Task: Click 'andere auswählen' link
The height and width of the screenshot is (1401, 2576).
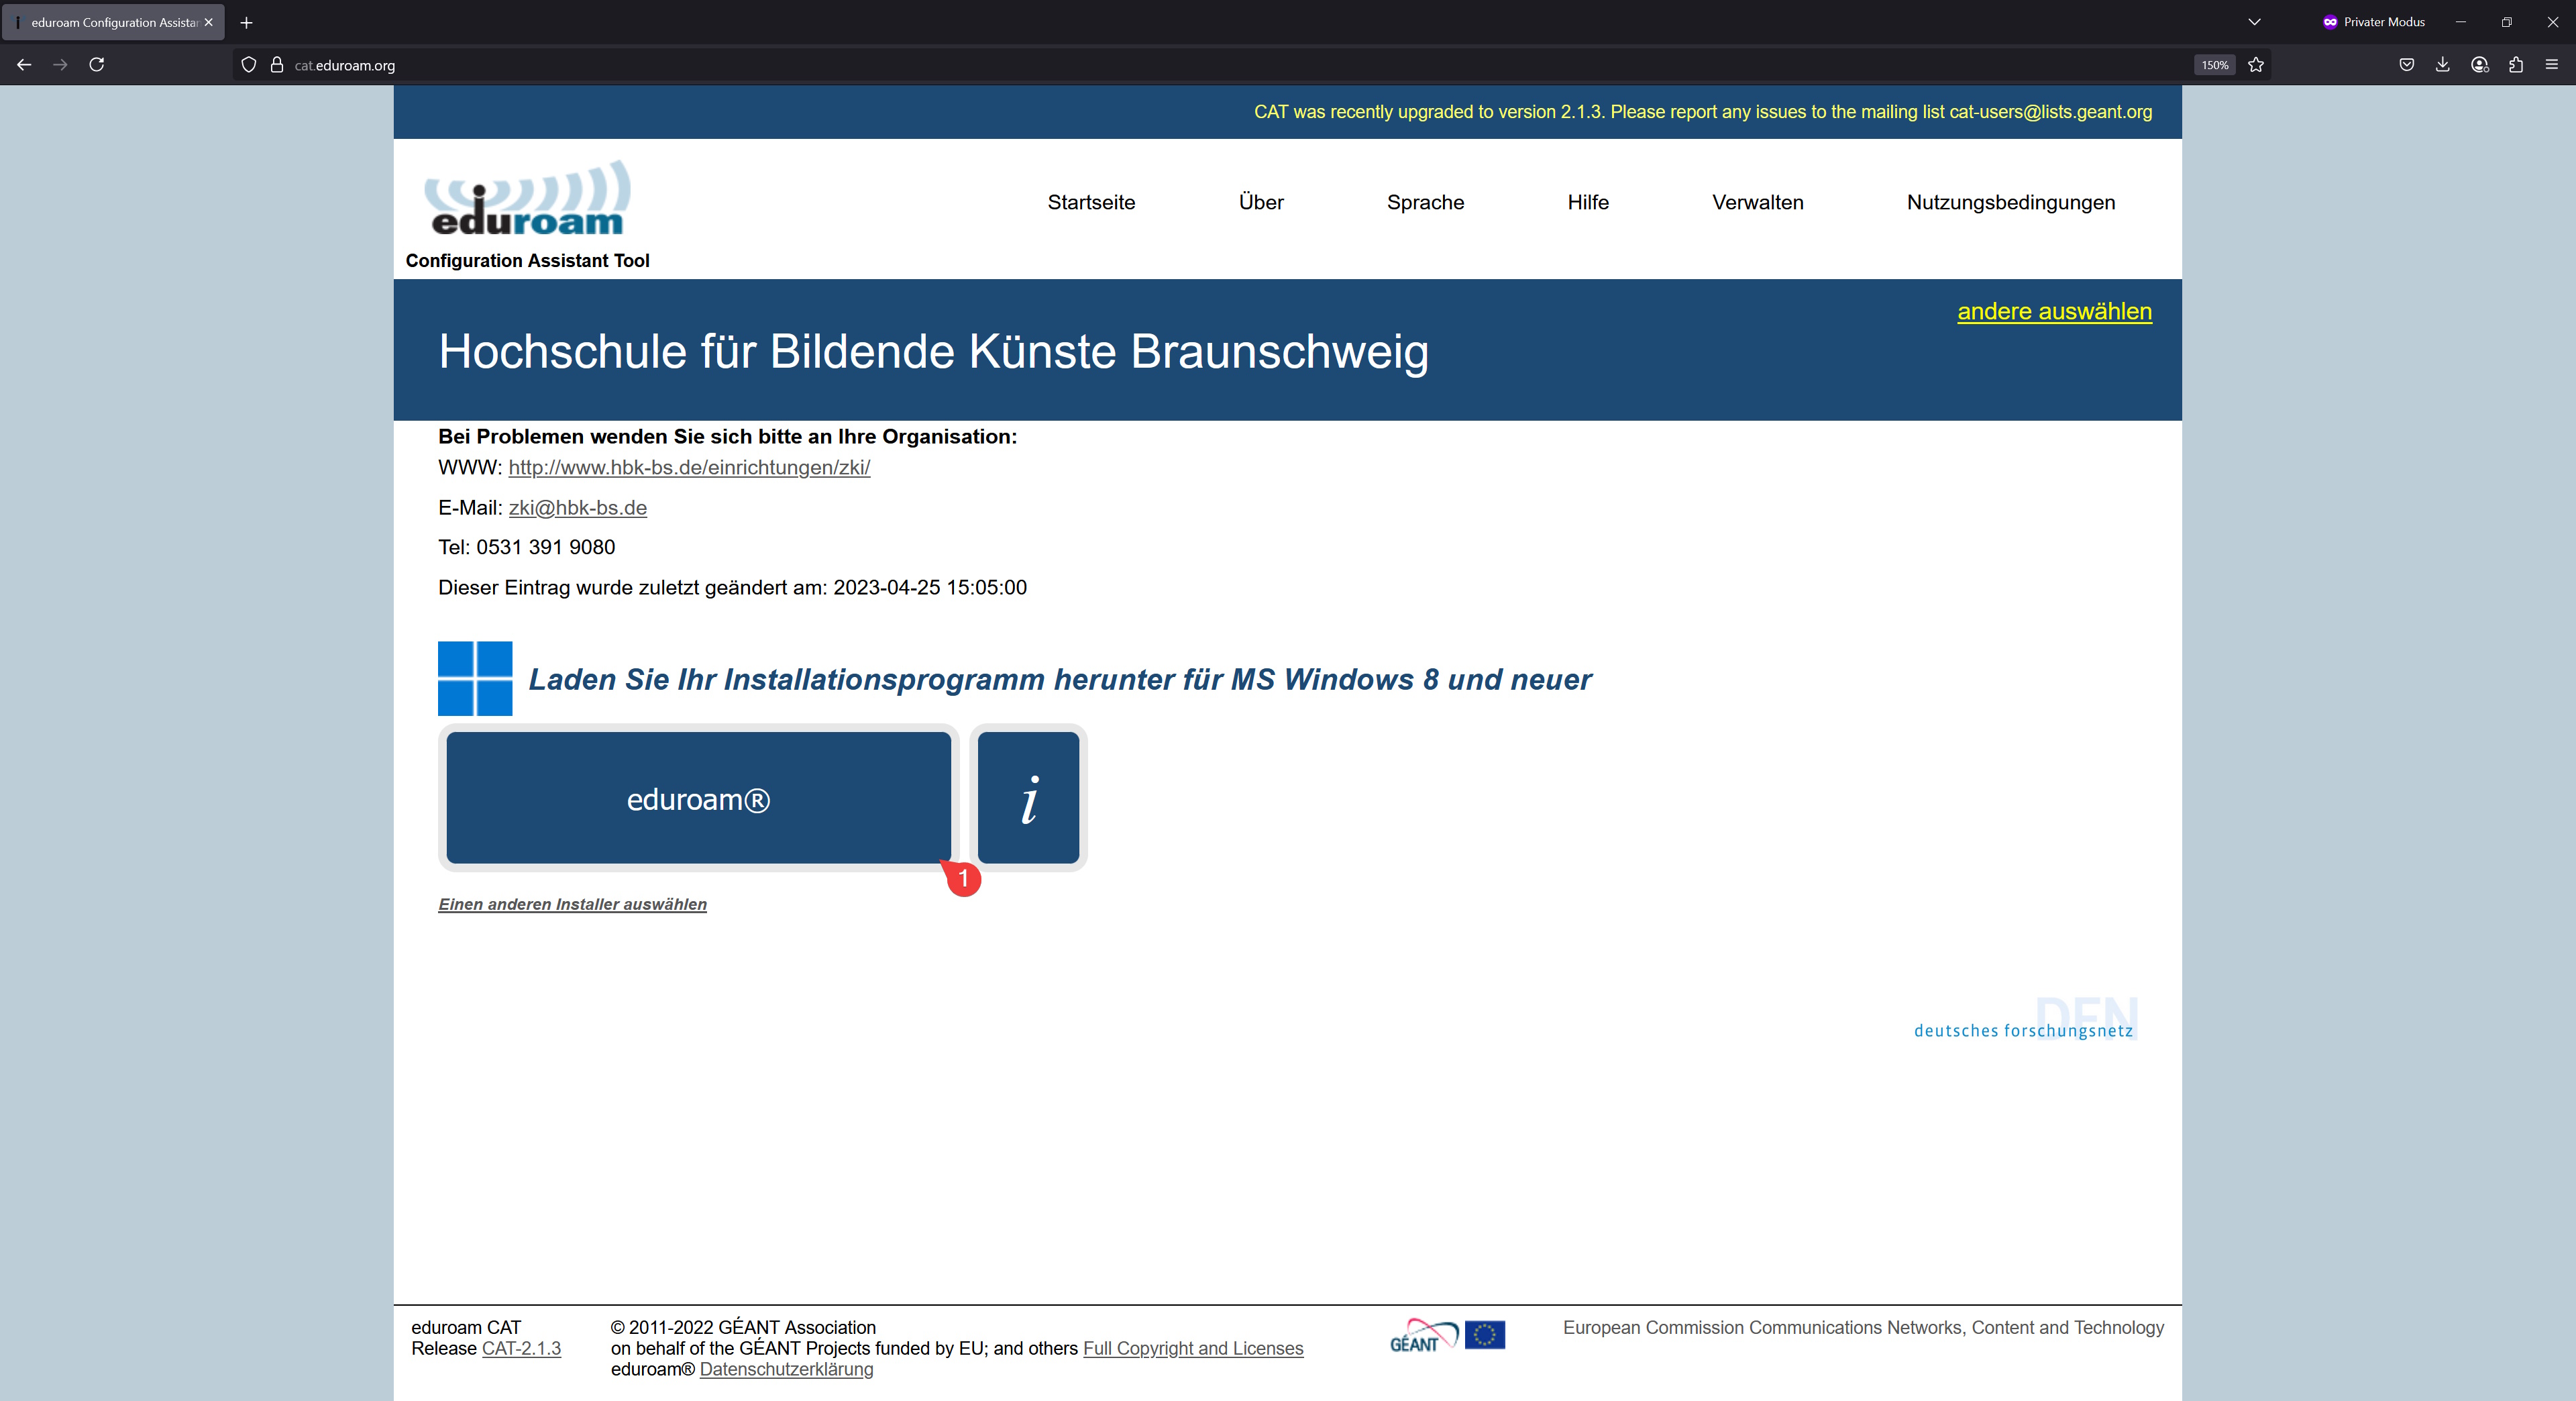Action: 2054,311
